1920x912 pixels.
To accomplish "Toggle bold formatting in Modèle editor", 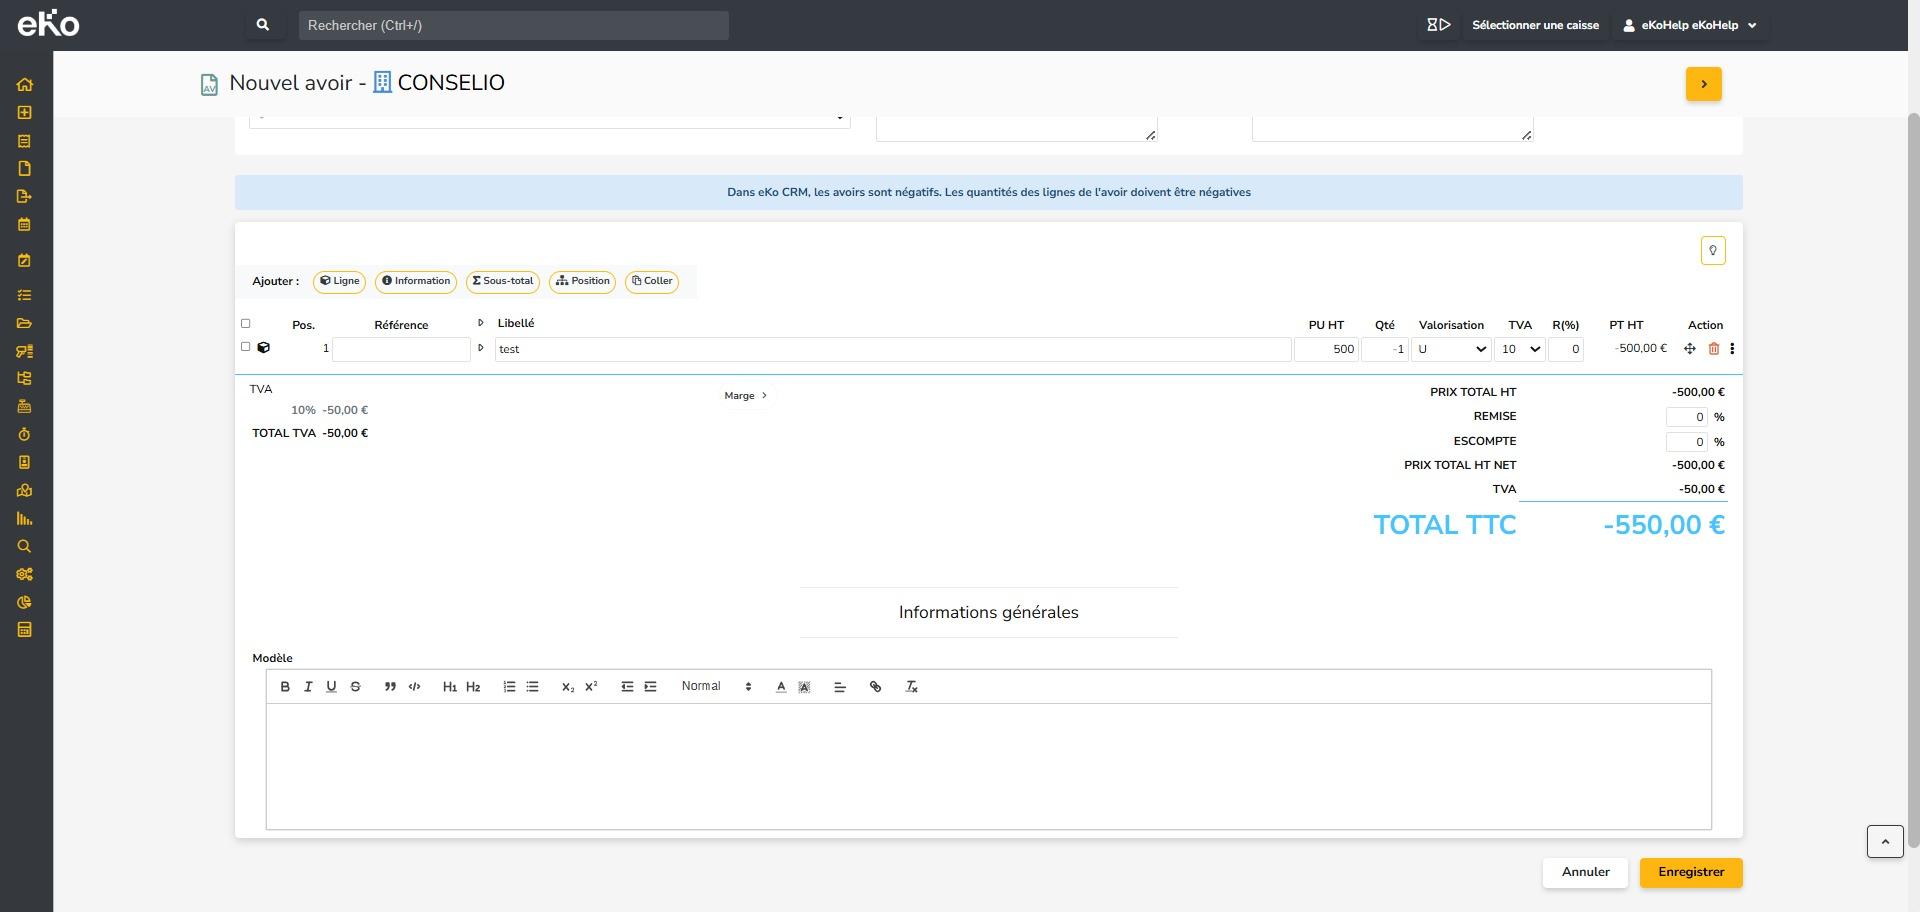I will (285, 687).
